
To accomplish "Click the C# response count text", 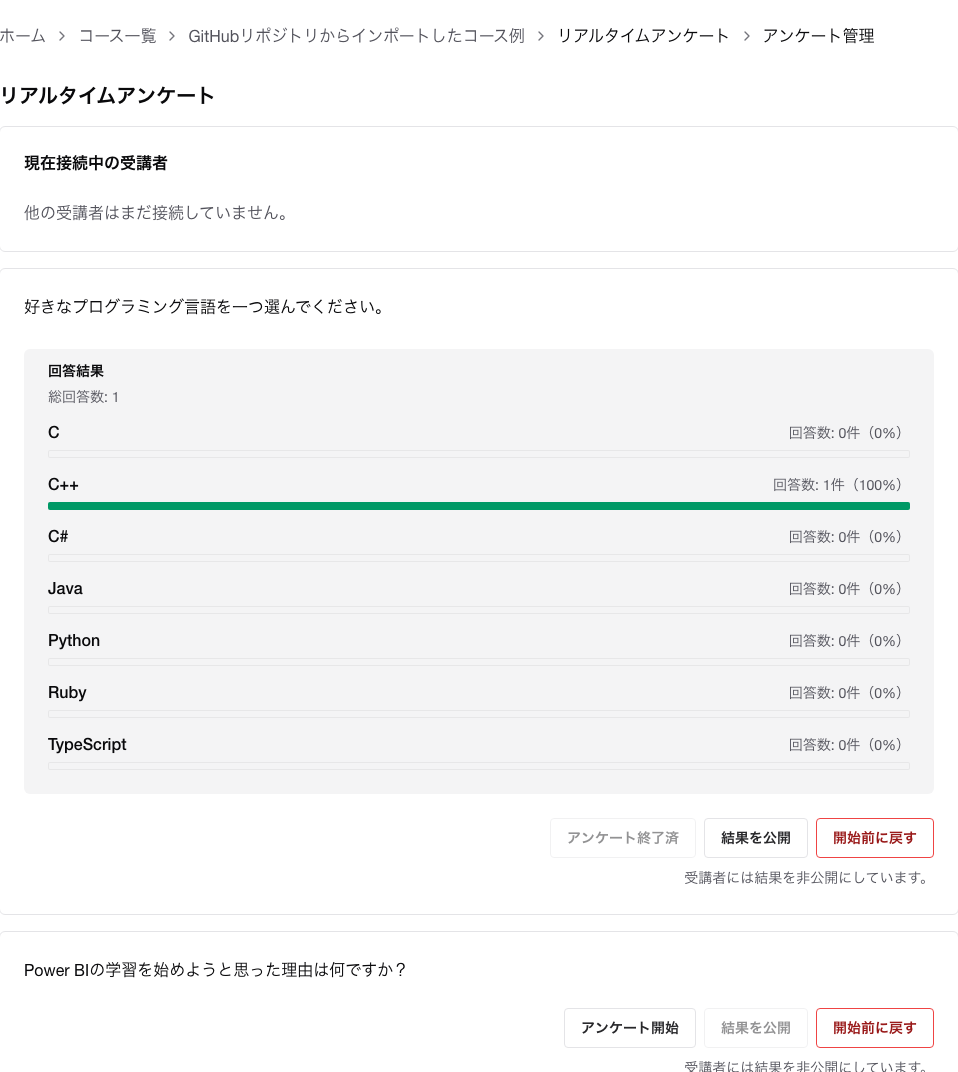I will 845,537.
